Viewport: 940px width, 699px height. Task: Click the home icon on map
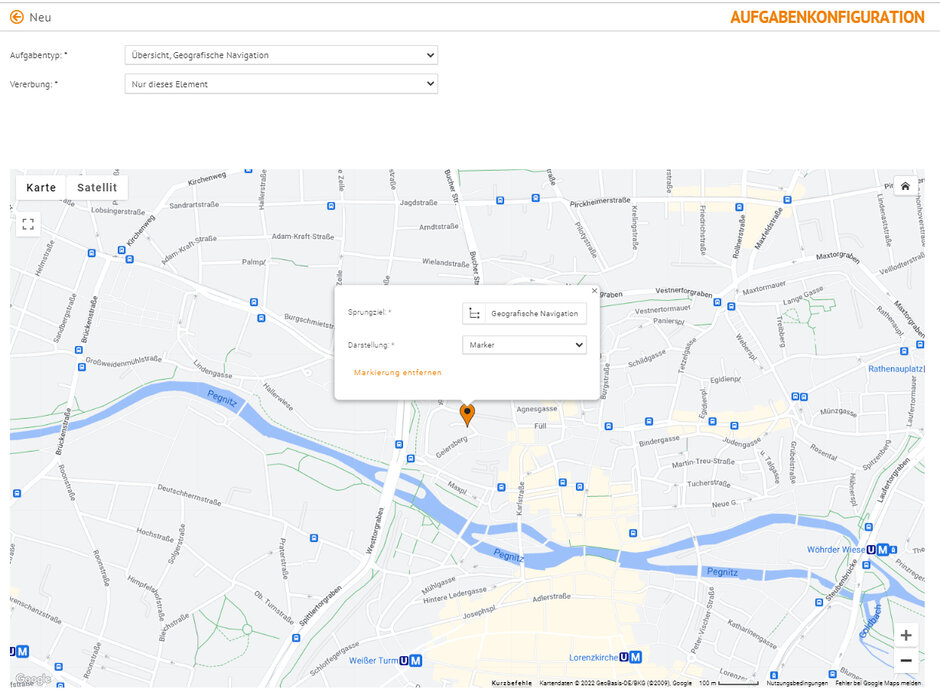[x=904, y=186]
